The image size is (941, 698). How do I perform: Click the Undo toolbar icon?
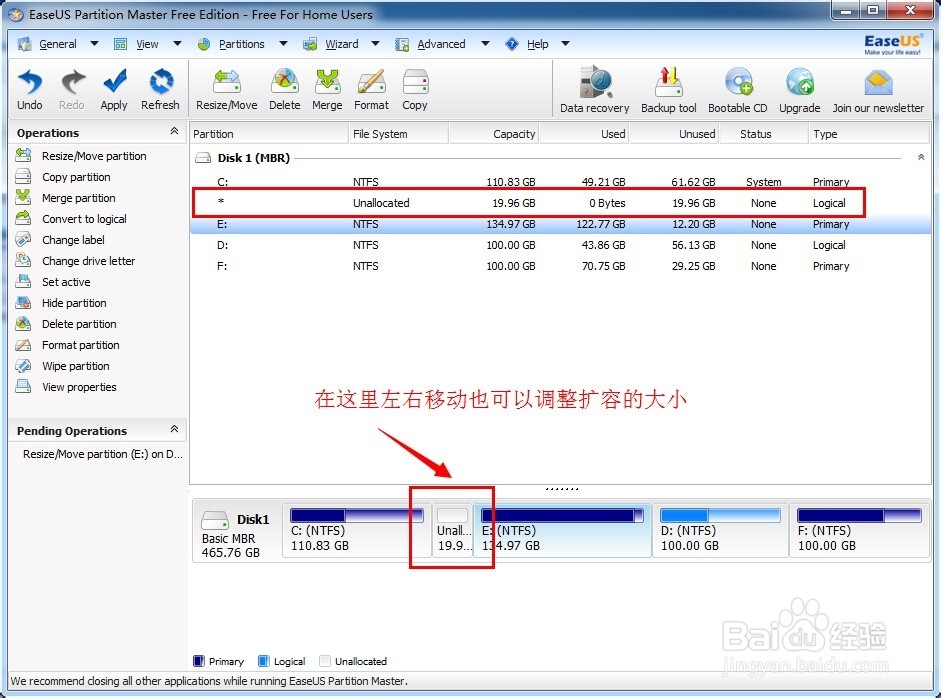[29, 89]
